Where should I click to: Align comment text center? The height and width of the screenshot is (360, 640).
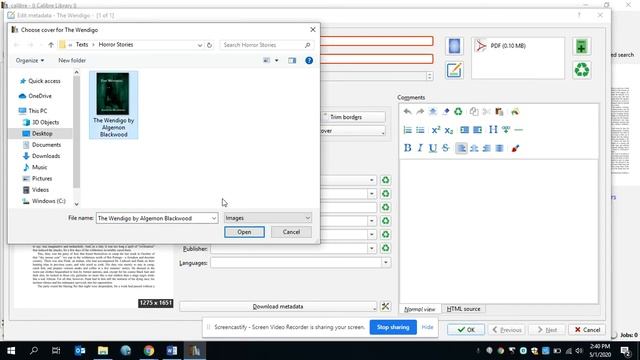pos(474,148)
